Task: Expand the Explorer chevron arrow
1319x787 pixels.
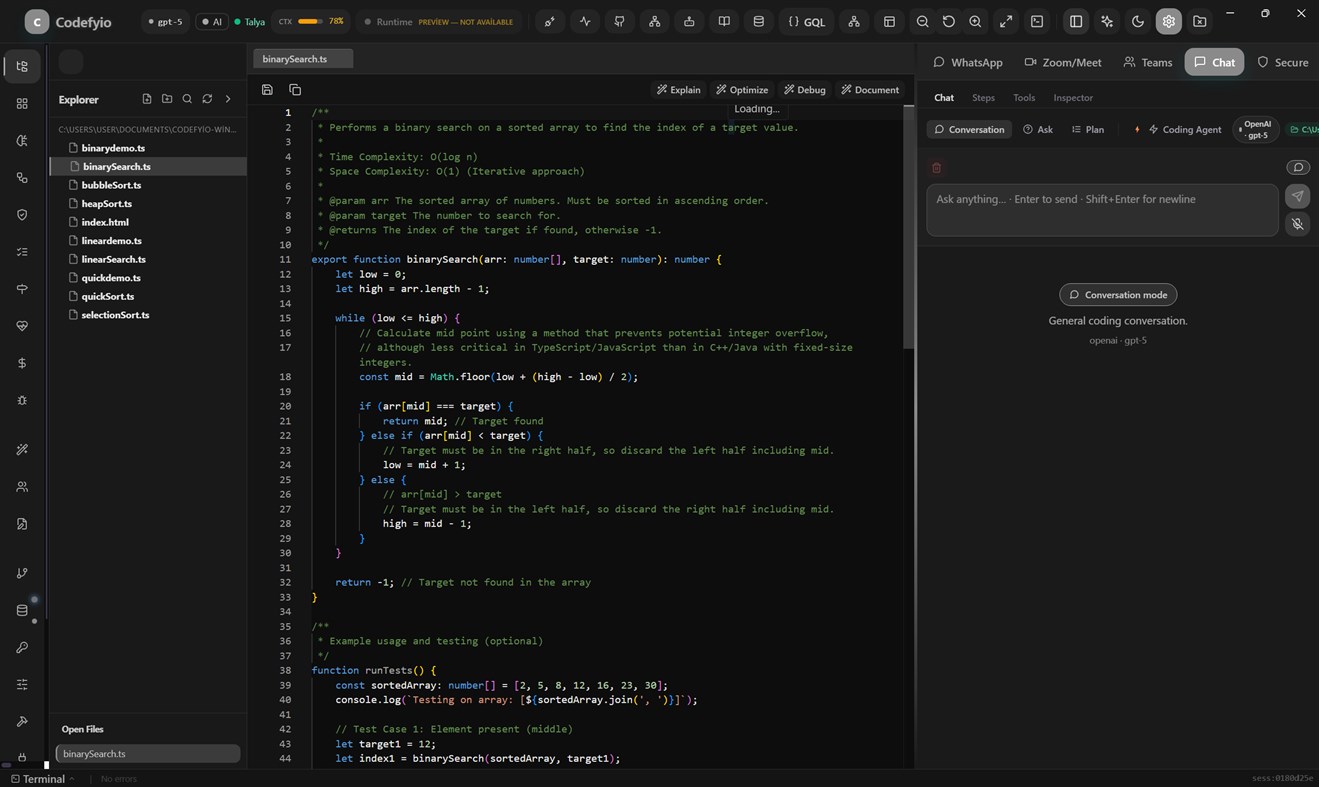Action: pos(228,99)
